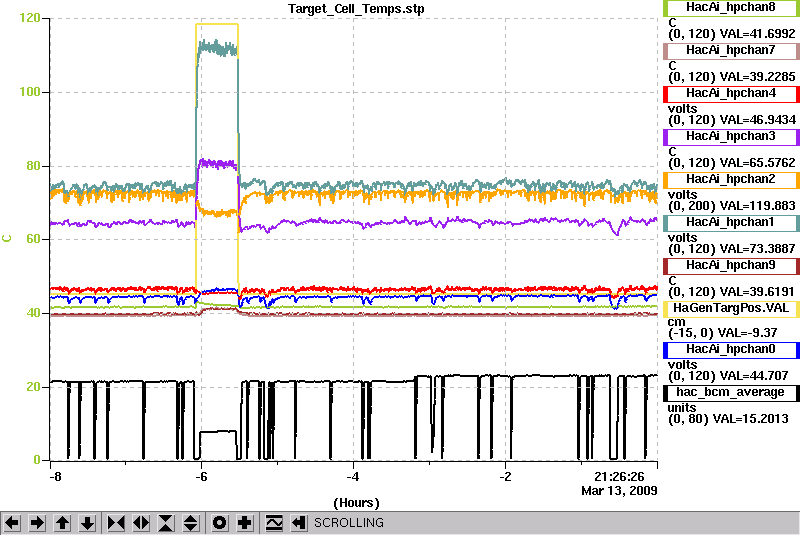
Task: Select the HacAi_hpchan3 curve legend entry
Action: click(x=731, y=137)
